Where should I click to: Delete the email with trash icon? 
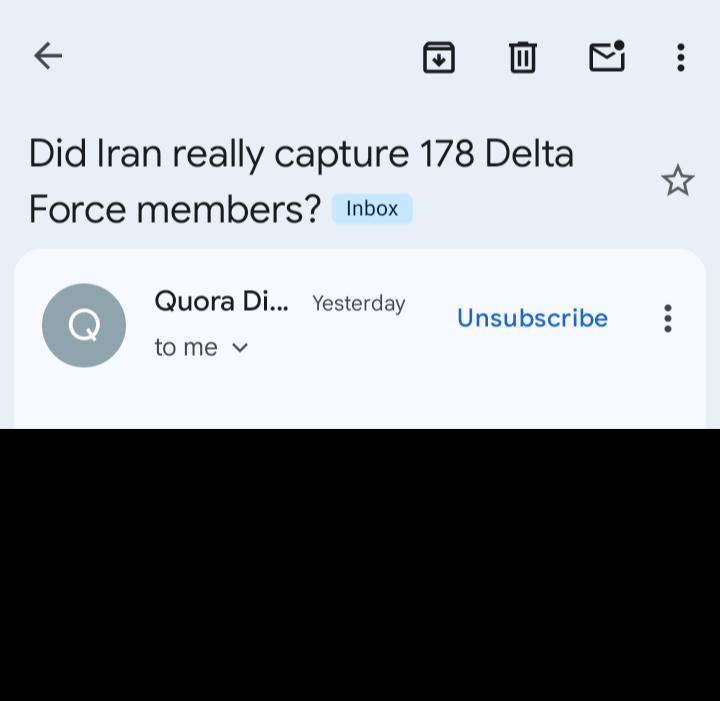(522, 57)
